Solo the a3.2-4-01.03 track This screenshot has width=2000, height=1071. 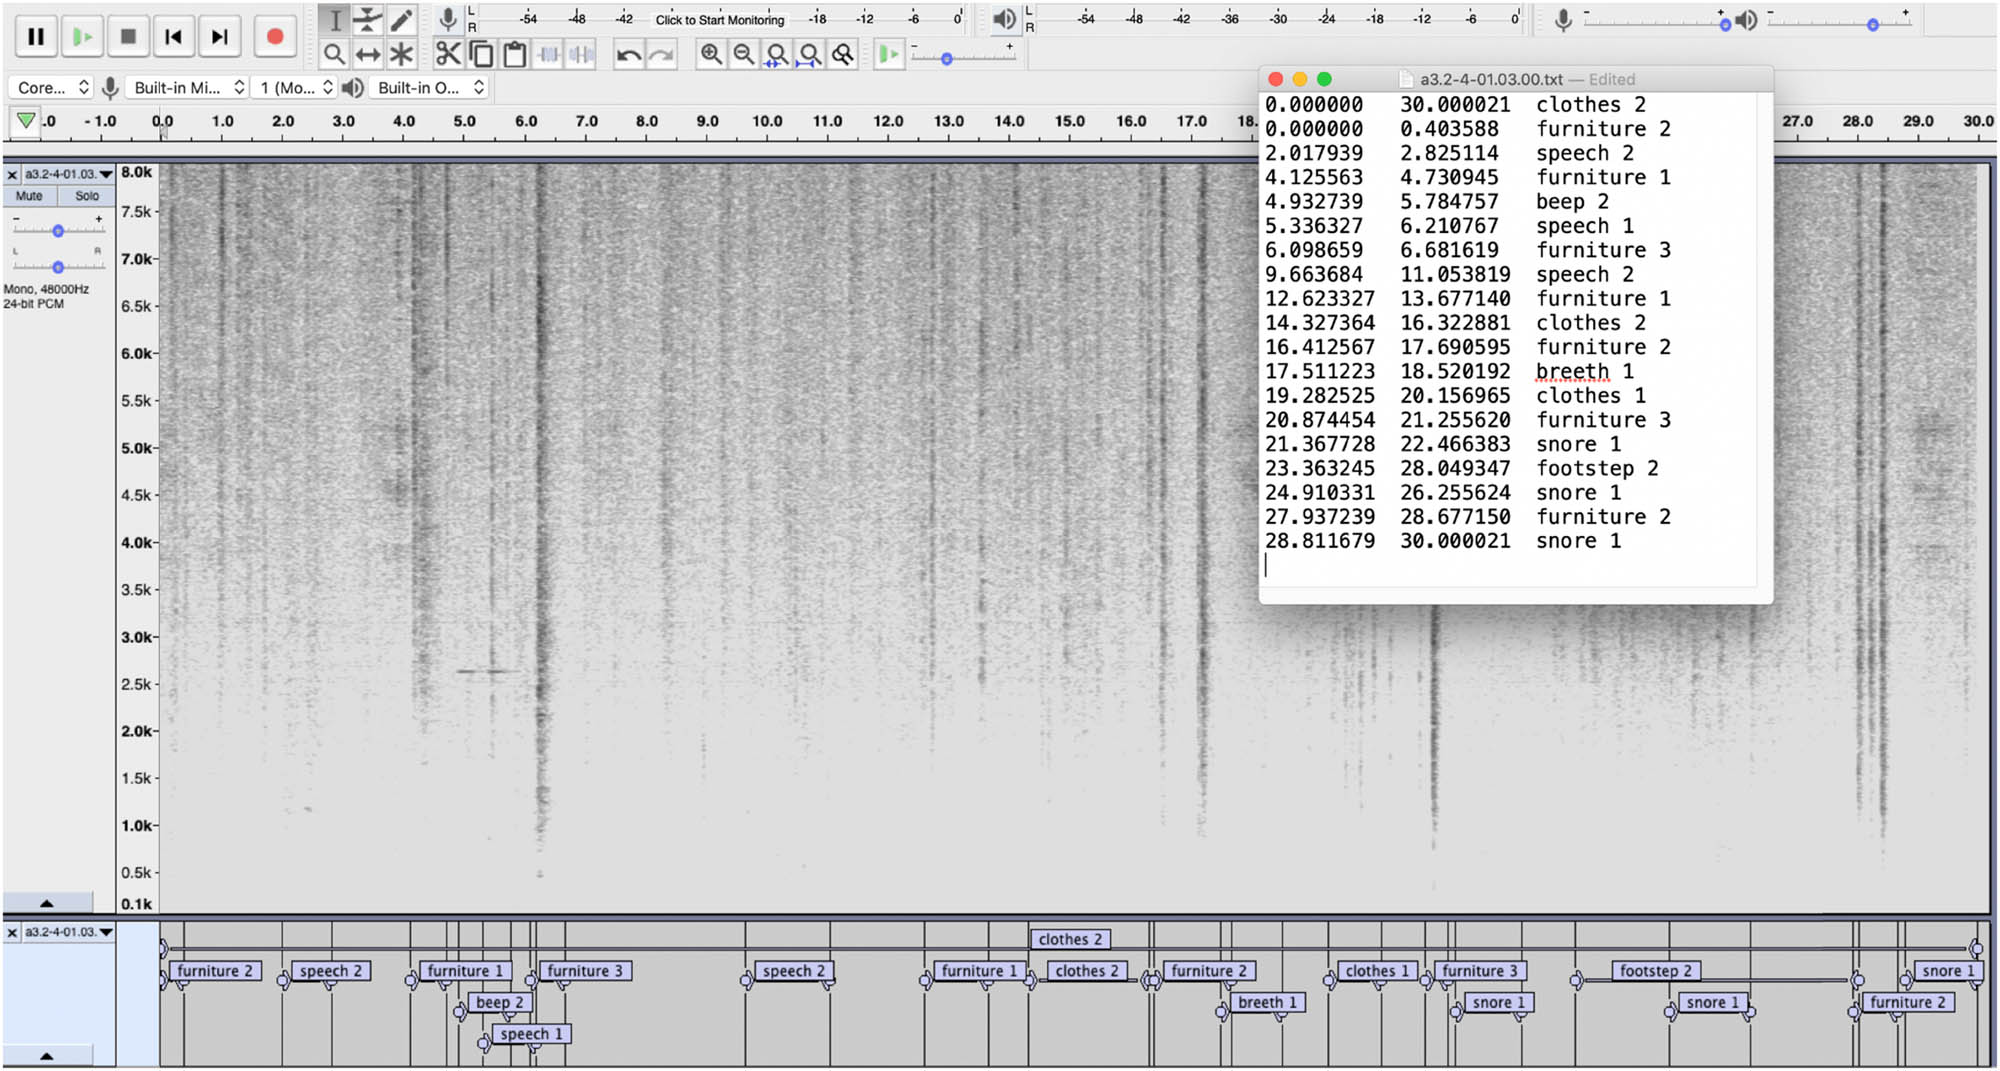[x=86, y=196]
